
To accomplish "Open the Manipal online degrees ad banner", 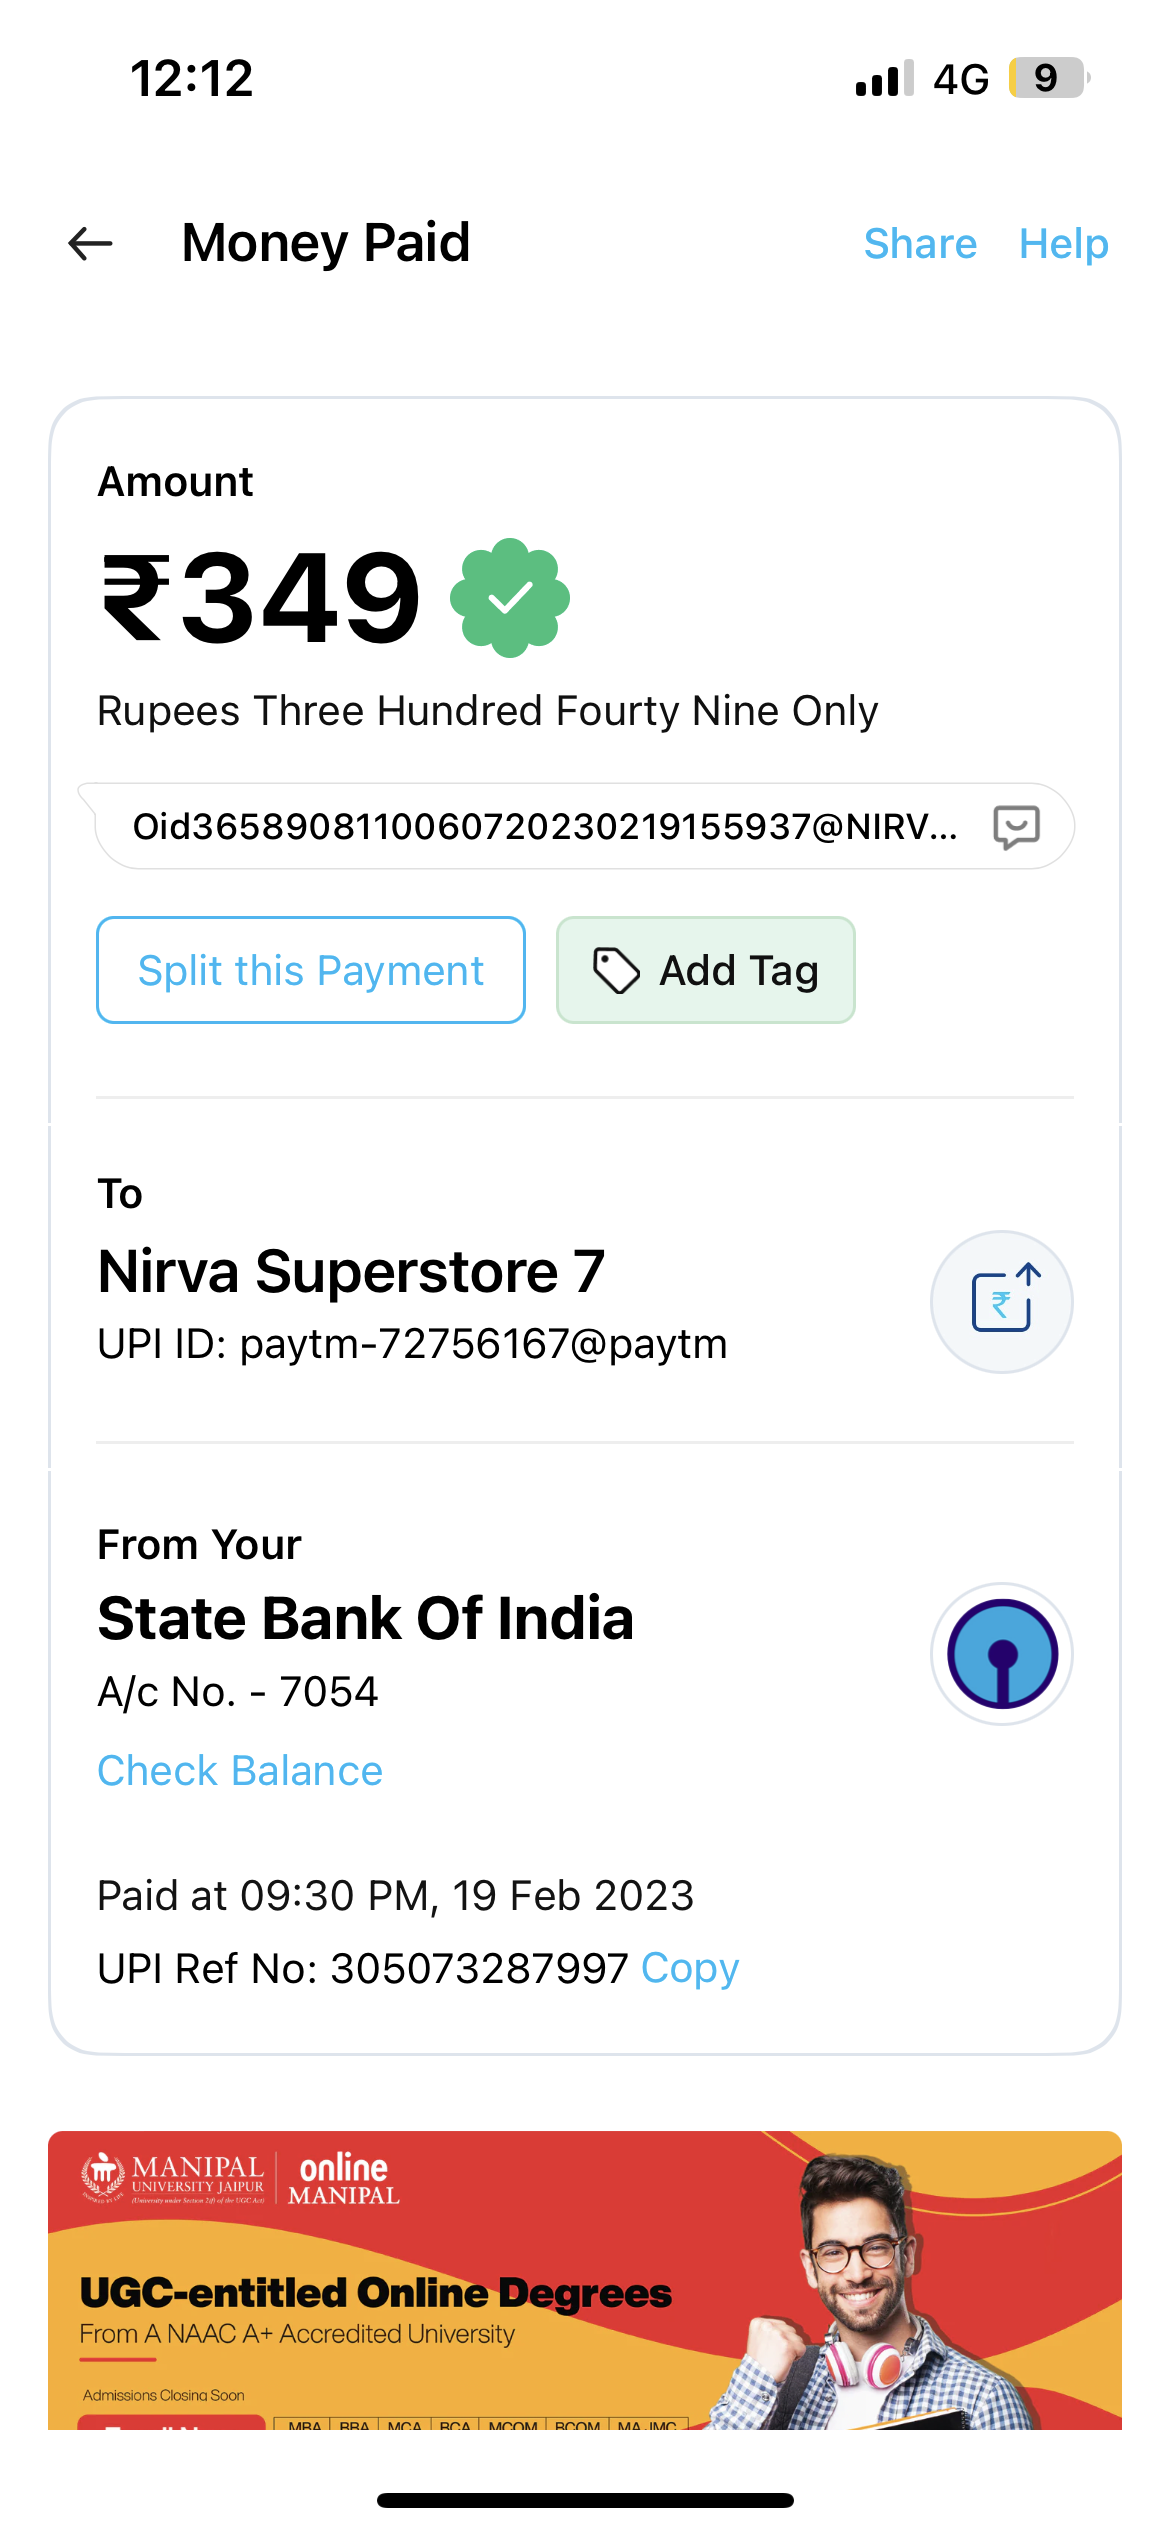I will point(585,2280).
